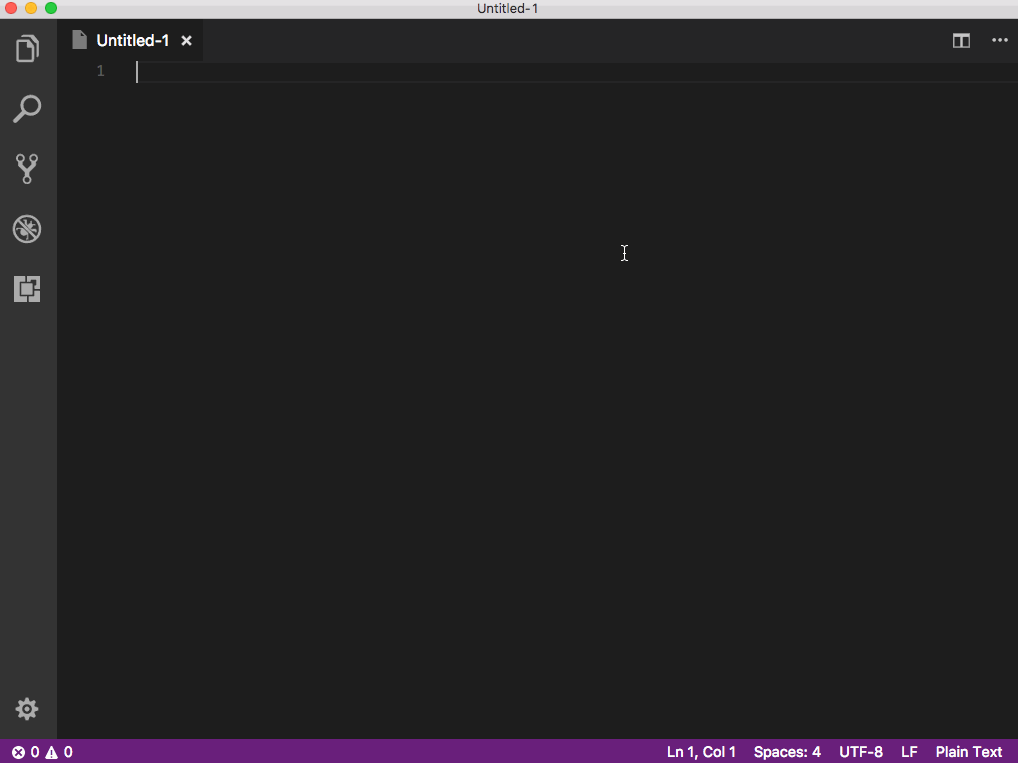Open the Search panel
The height and width of the screenshot is (763, 1018).
point(27,109)
